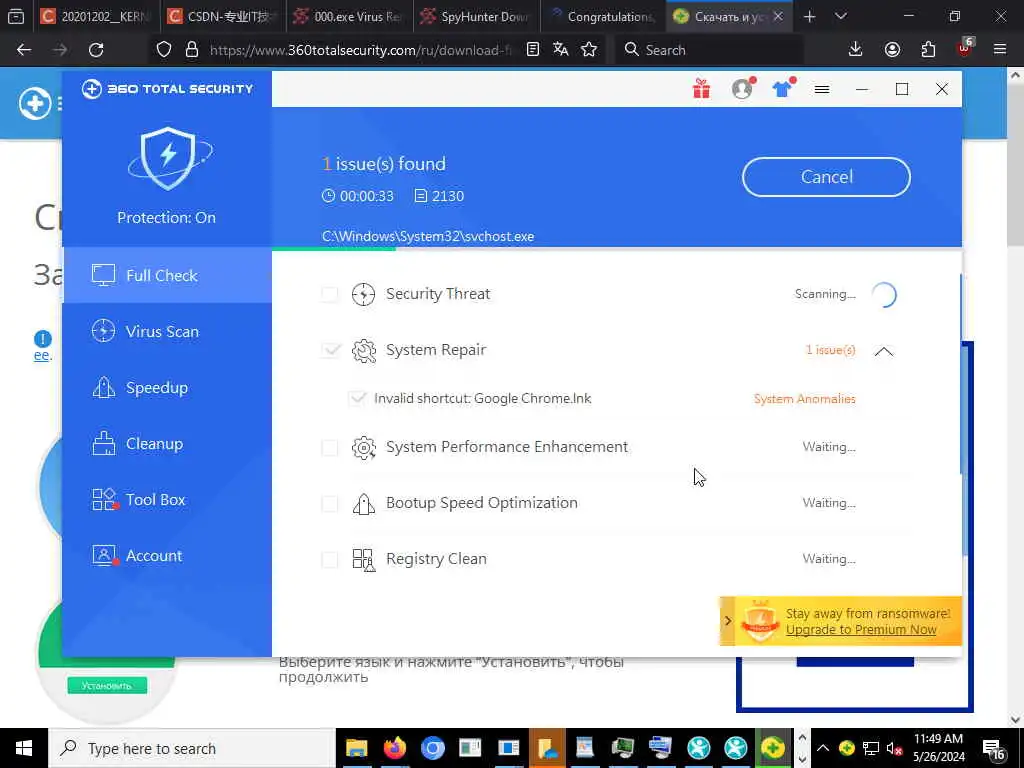
Task: Open the t-shirt theme skin icon
Action: tap(782, 89)
